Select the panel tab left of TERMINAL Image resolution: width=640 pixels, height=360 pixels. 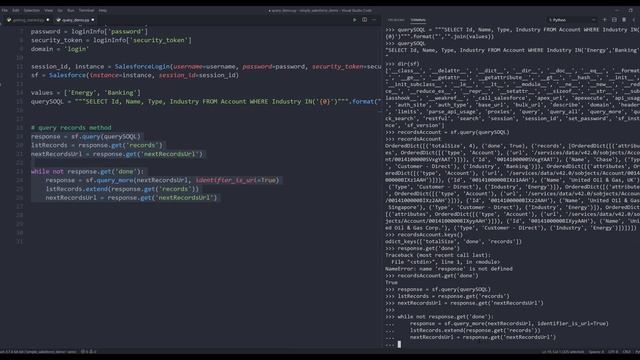tap(396, 20)
